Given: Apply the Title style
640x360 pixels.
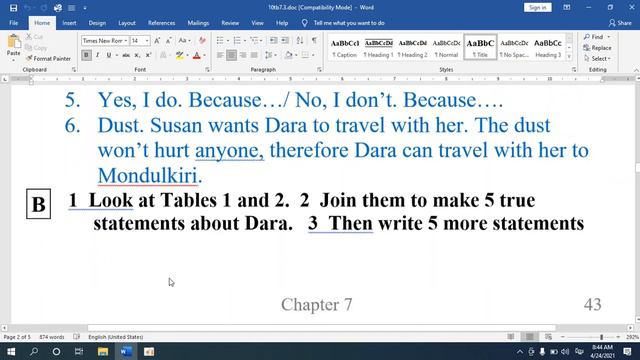Looking at the screenshot, I should pyautogui.click(x=480, y=47).
